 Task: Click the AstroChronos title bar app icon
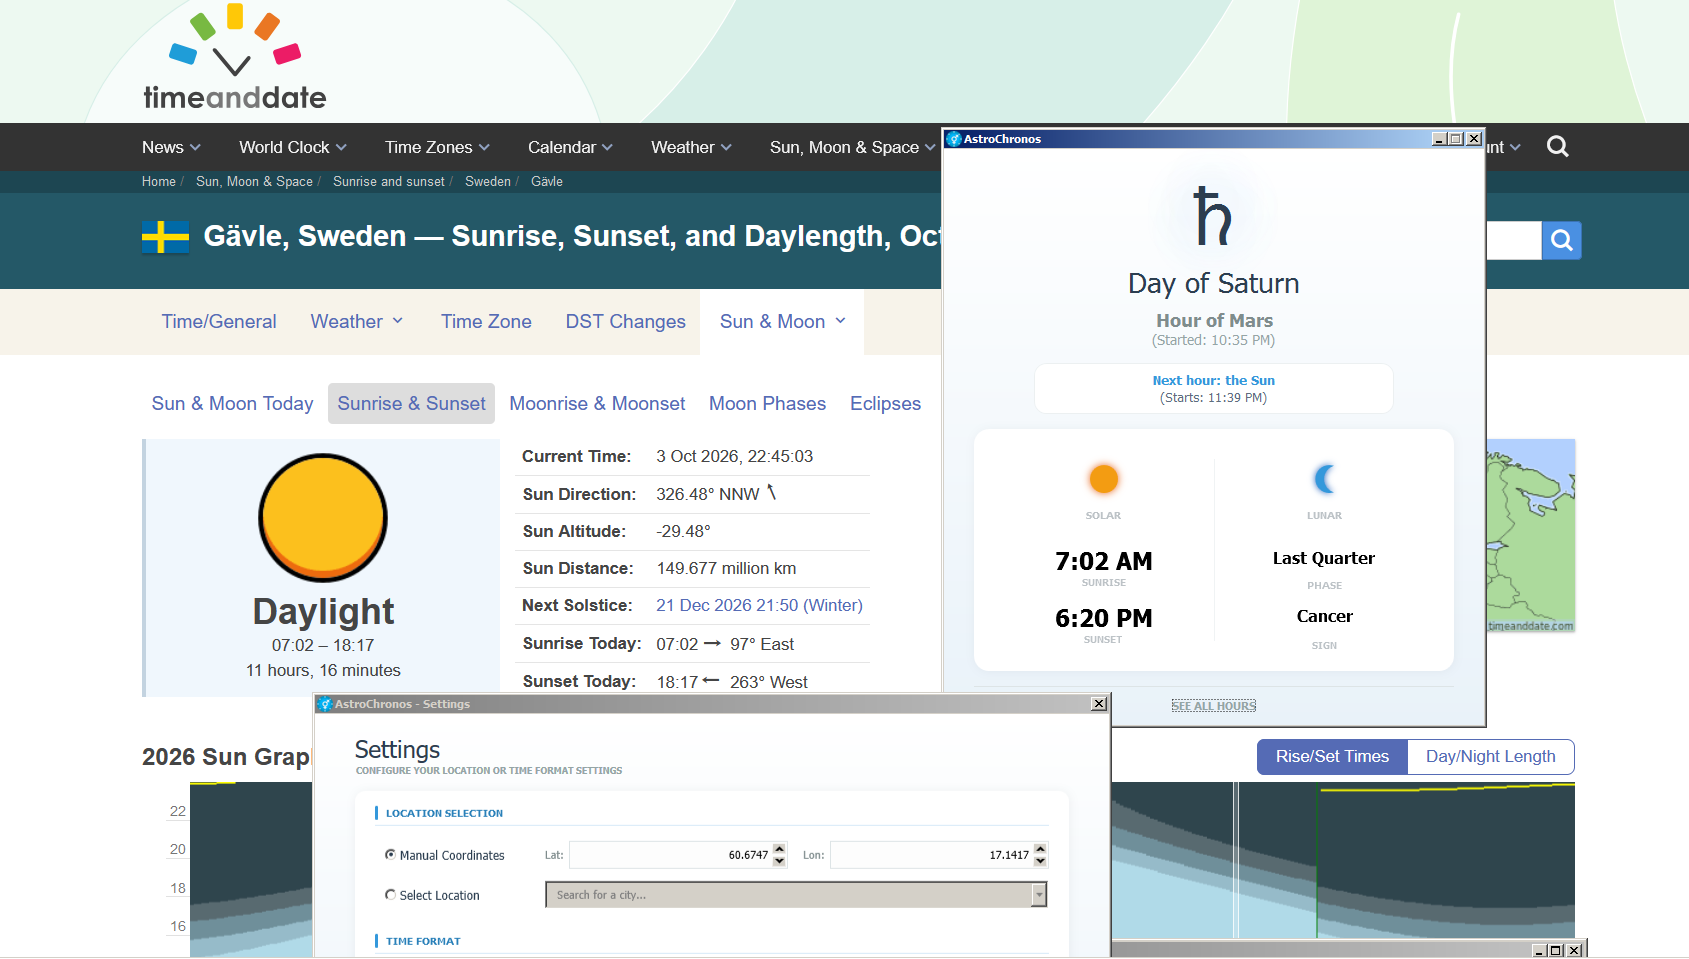tap(954, 139)
